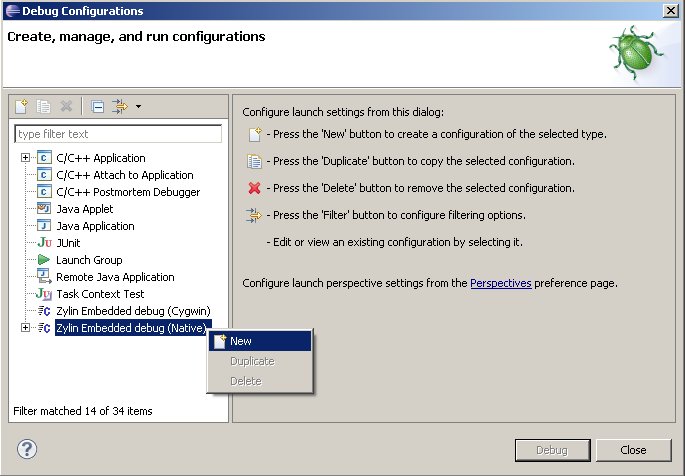Image resolution: width=685 pixels, height=476 pixels.
Task: Select Launch Group with green arrow icon
Action: pyautogui.click(x=88, y=260)
